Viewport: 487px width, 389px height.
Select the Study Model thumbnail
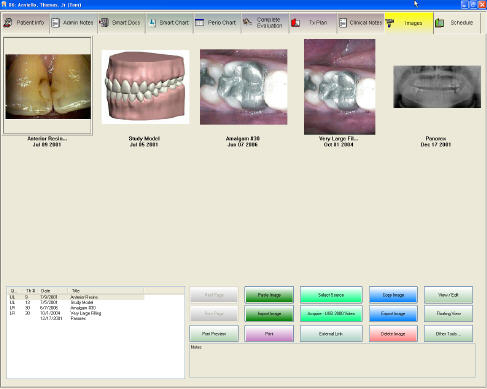tap(145, 87)
